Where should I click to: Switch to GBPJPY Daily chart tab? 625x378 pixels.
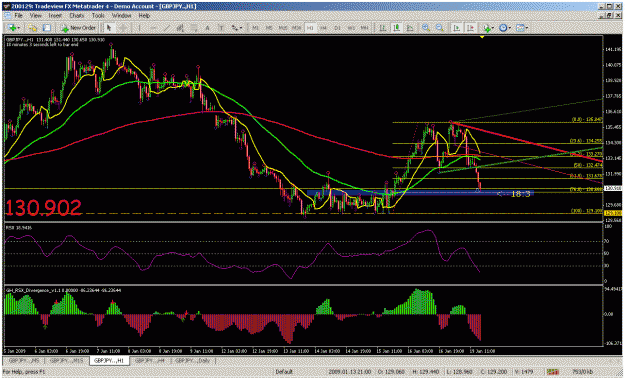point(193,360)
